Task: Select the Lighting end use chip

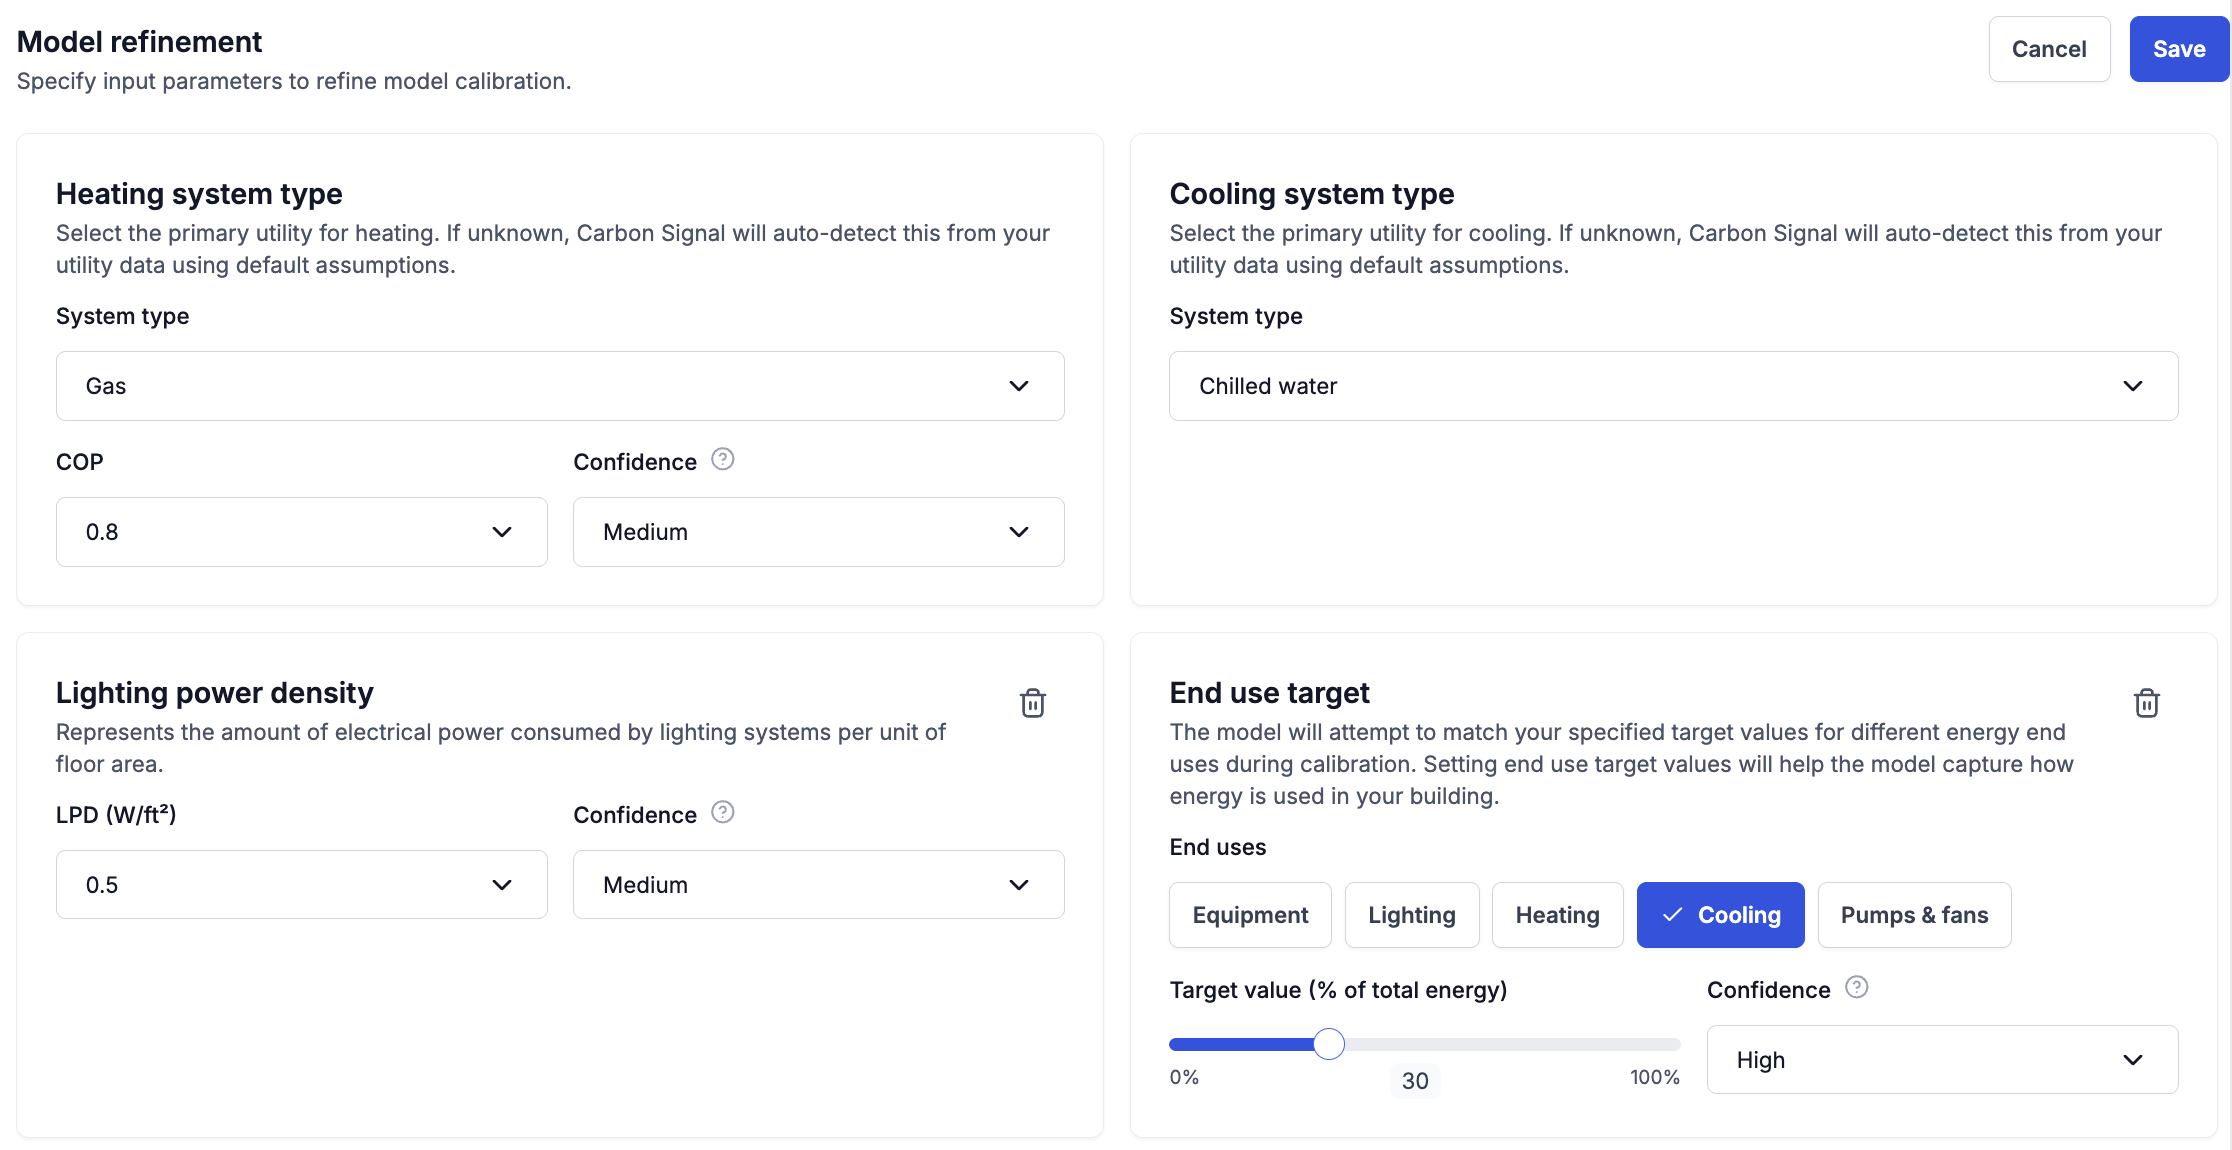Action: [x=1411, y=915]
